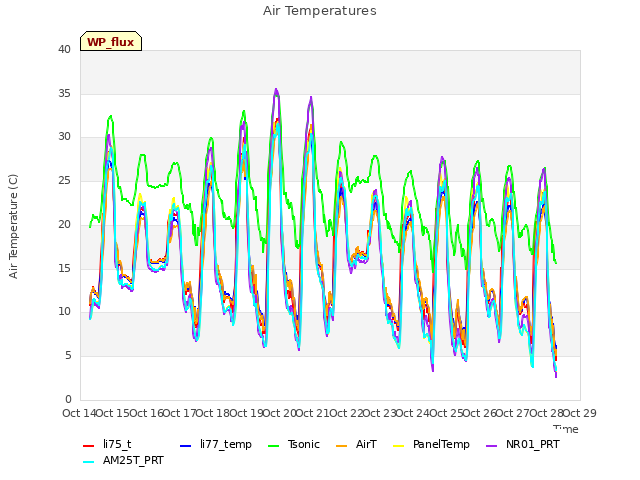
Task: Click the NR01_PRT legend entry
Action: coord(523,444)
